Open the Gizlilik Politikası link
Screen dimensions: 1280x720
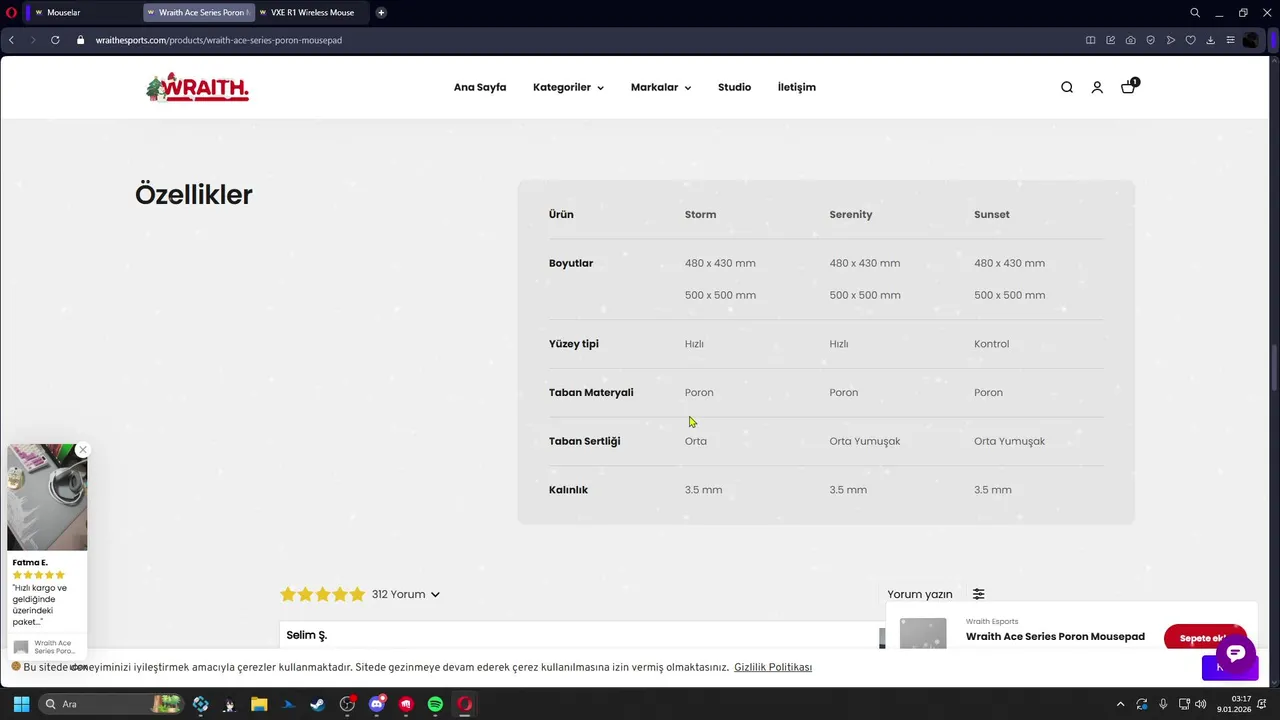[x=773, y=667]
